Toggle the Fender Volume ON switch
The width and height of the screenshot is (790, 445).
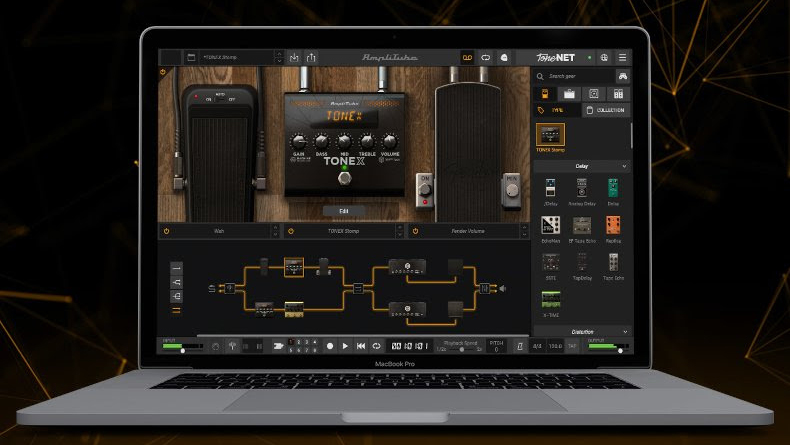pos(425,190)
